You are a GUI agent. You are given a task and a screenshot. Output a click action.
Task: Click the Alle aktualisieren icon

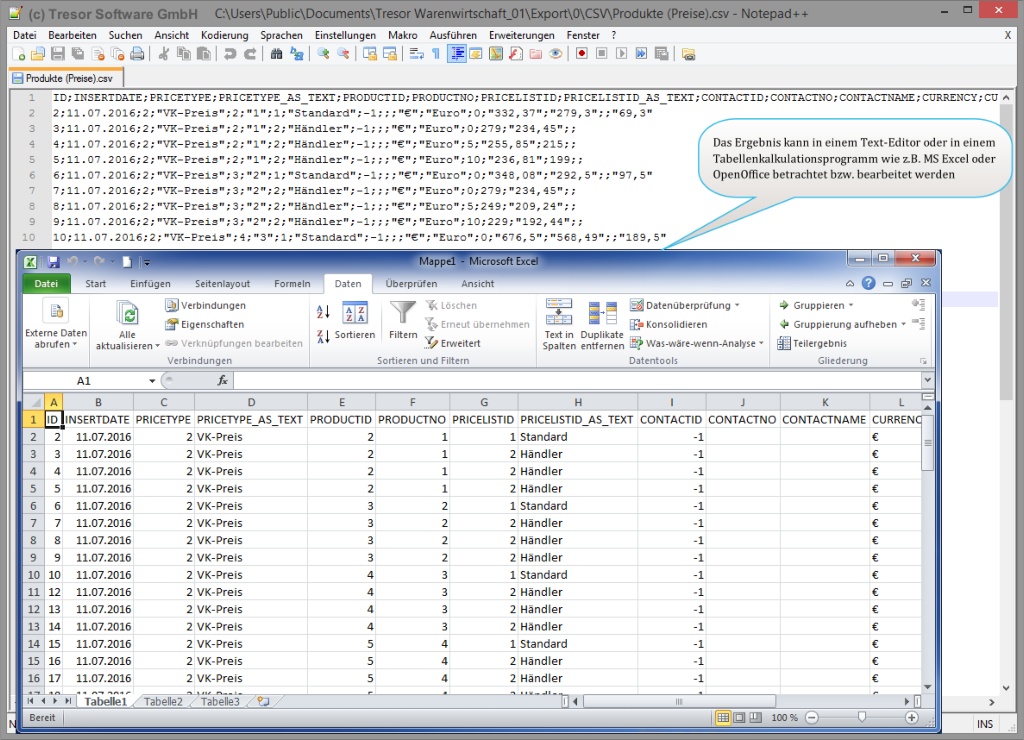coord(128,315)
